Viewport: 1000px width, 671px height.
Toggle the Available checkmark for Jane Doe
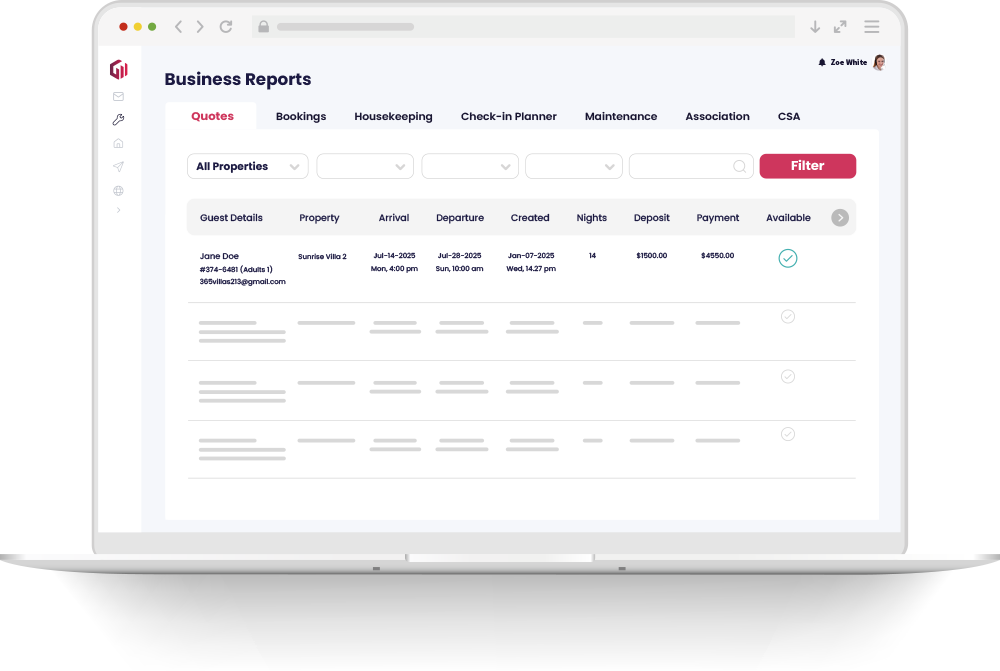coord(788,258)
